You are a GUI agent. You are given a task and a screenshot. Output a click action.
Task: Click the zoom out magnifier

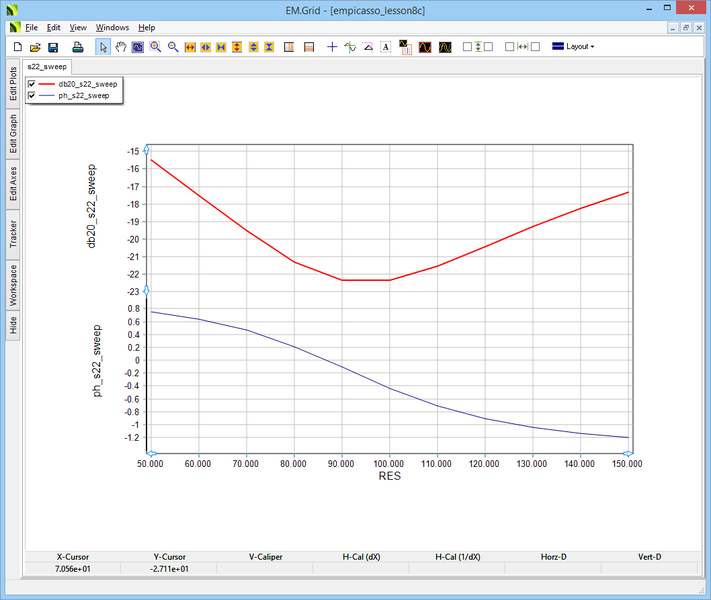172,47
